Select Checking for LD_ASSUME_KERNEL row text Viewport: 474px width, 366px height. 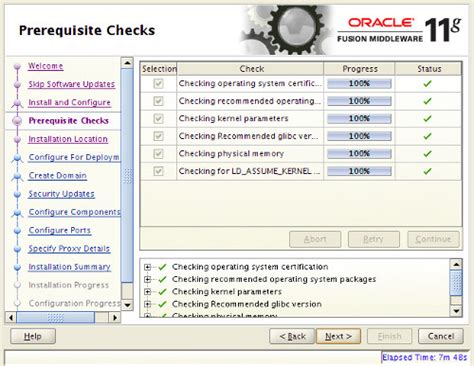249,171
